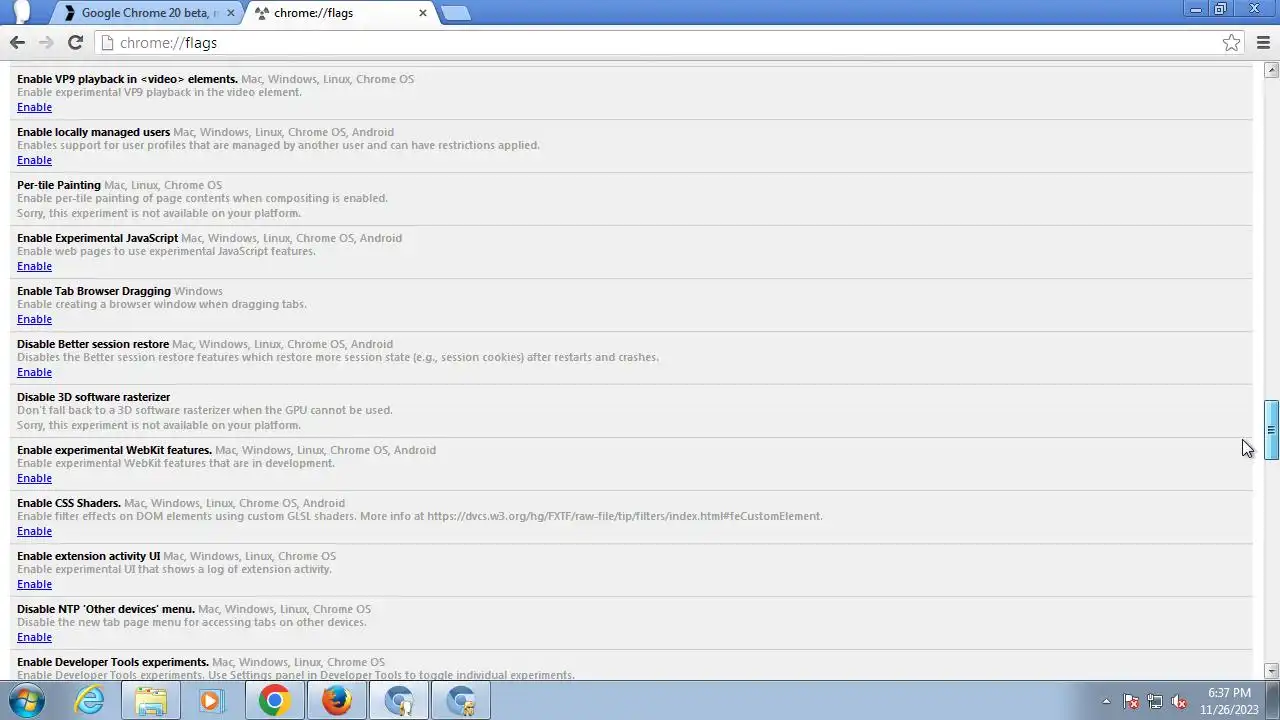
Task: Open a new tab with the new-tab button
Action: 455,13
